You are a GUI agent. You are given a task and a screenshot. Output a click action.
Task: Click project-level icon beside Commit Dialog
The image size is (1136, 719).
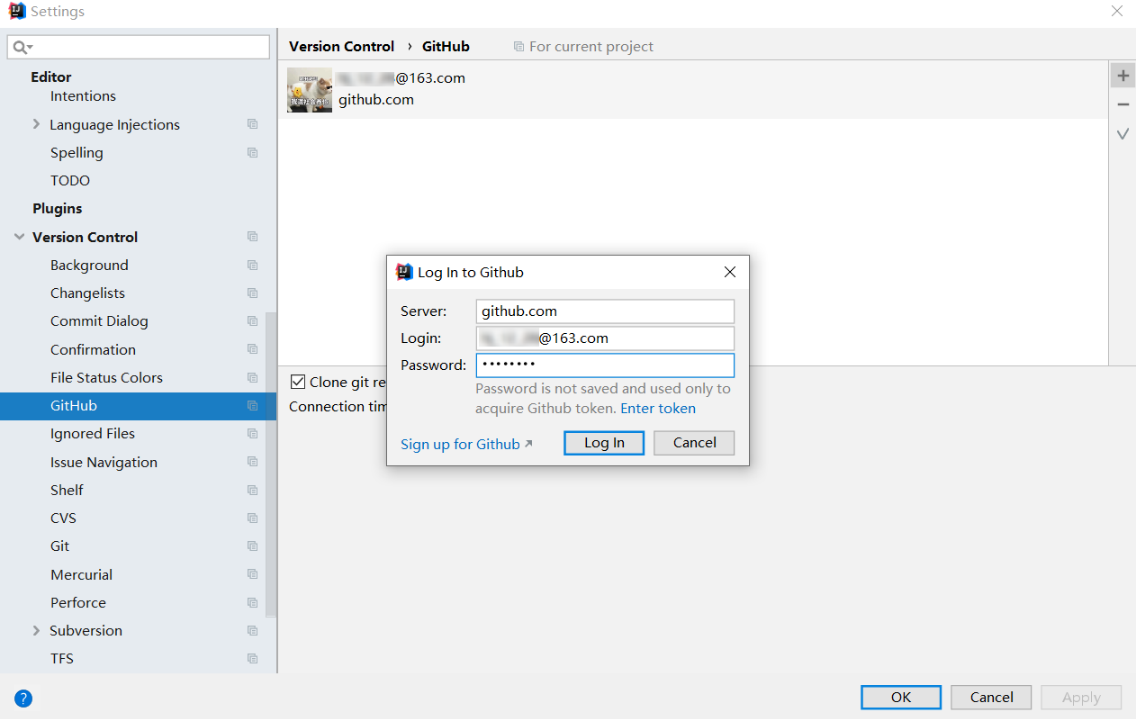[x=252, y=320]
